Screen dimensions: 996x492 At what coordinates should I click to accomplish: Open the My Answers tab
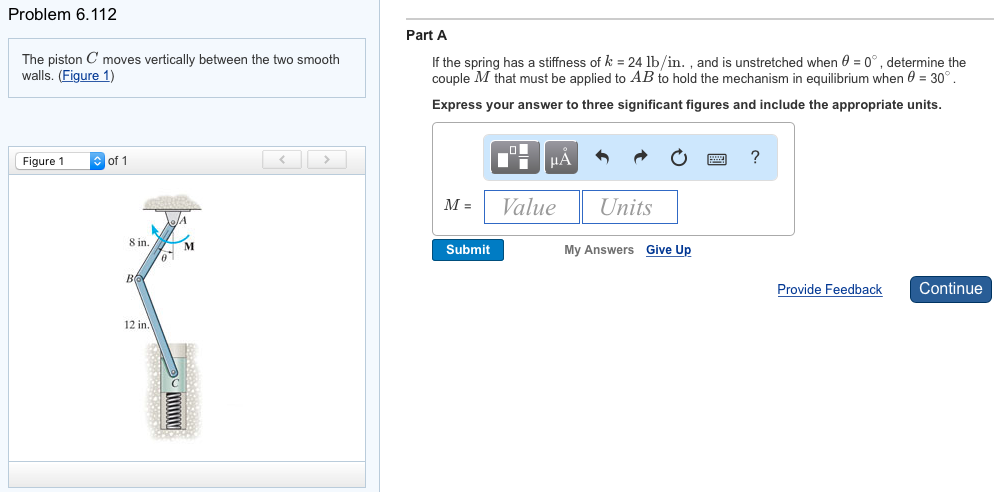point(598,250)
